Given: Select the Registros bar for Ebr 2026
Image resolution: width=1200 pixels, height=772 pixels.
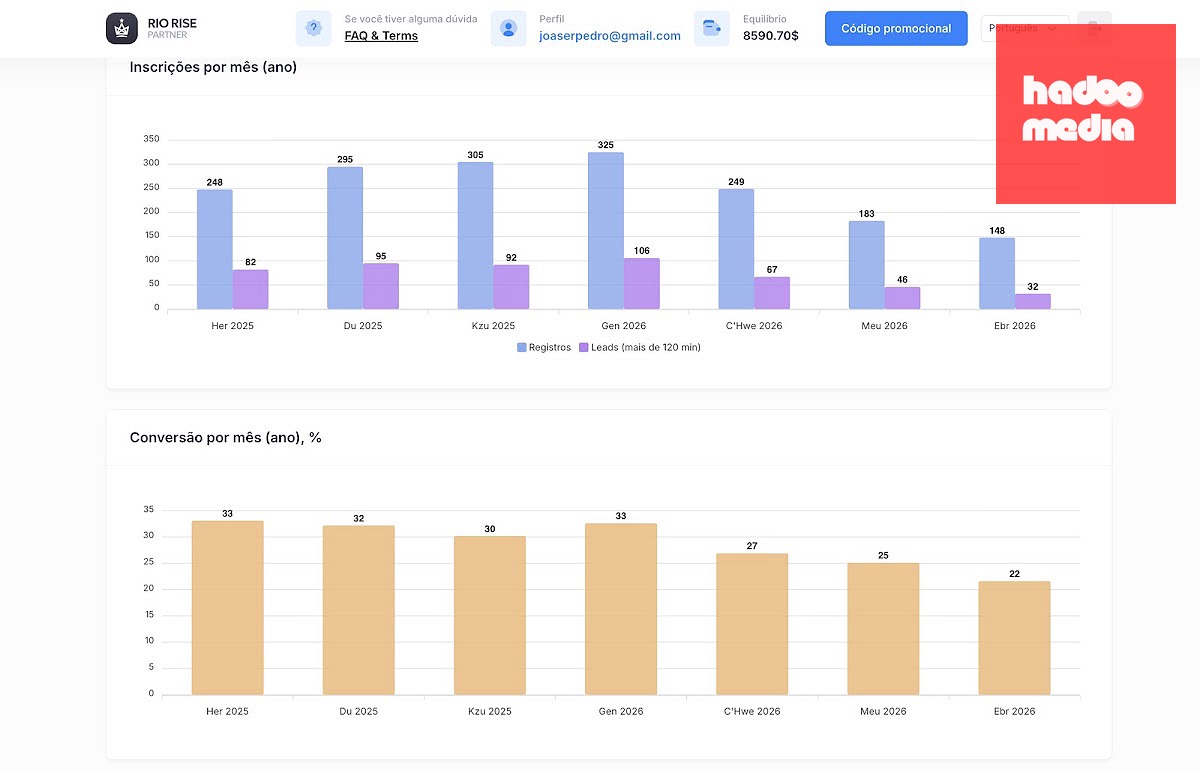Looking at the screenshot, I should (997, 273).
